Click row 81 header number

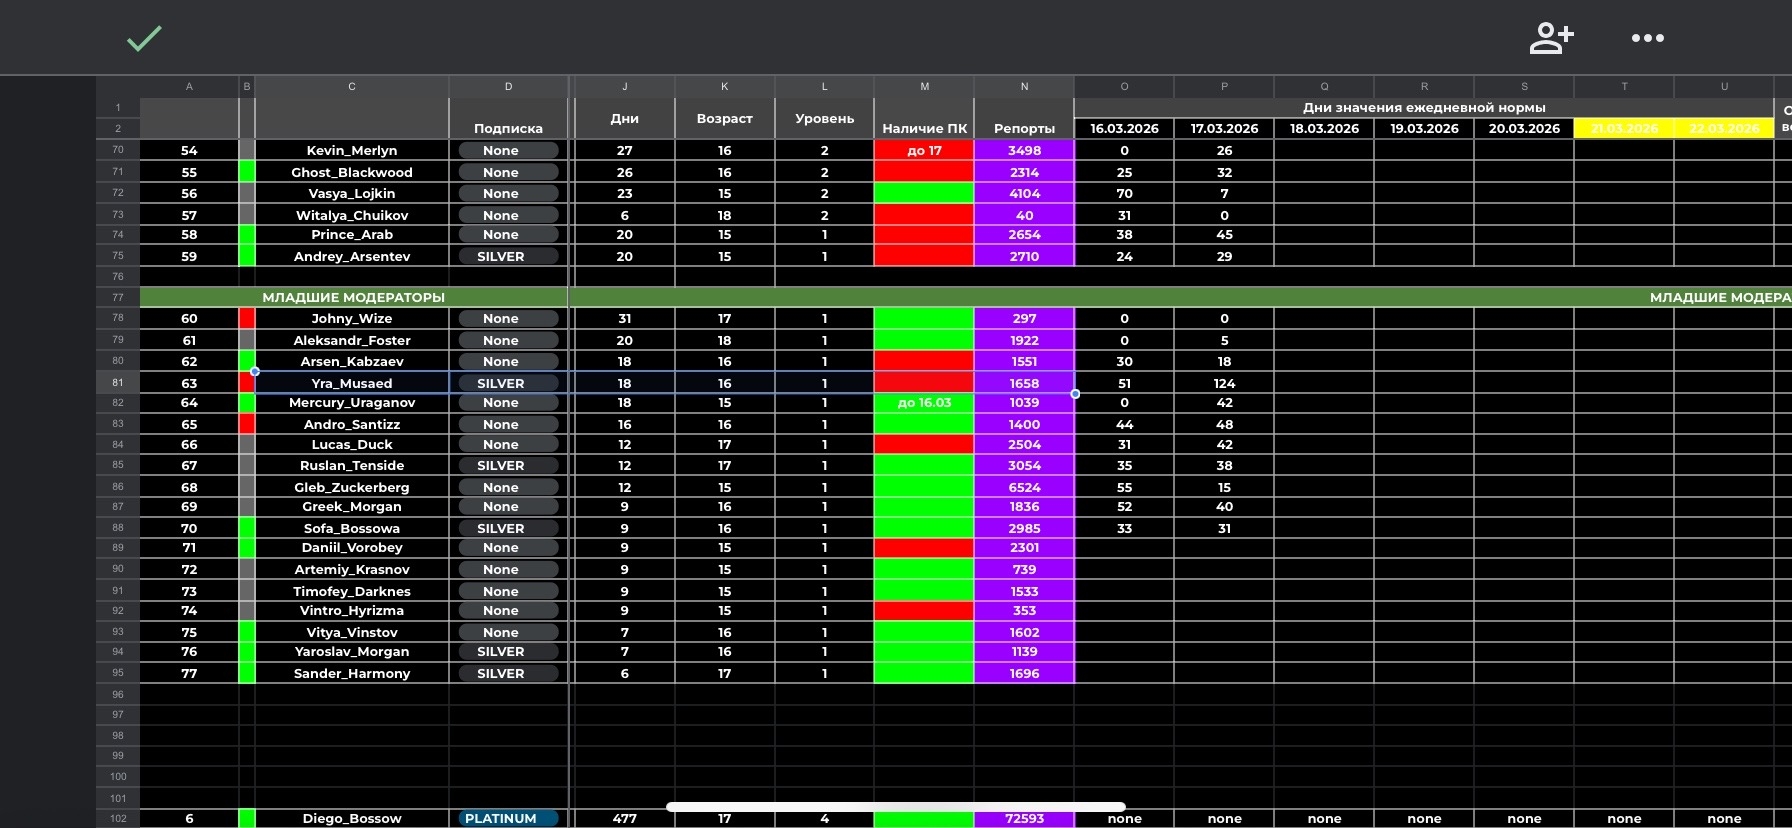point(118,382)
